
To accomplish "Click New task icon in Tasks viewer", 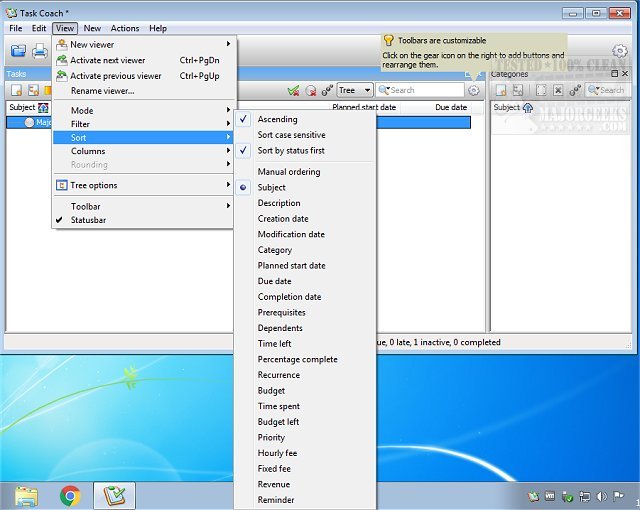I will pyautogui.click(x=16, y=90).
